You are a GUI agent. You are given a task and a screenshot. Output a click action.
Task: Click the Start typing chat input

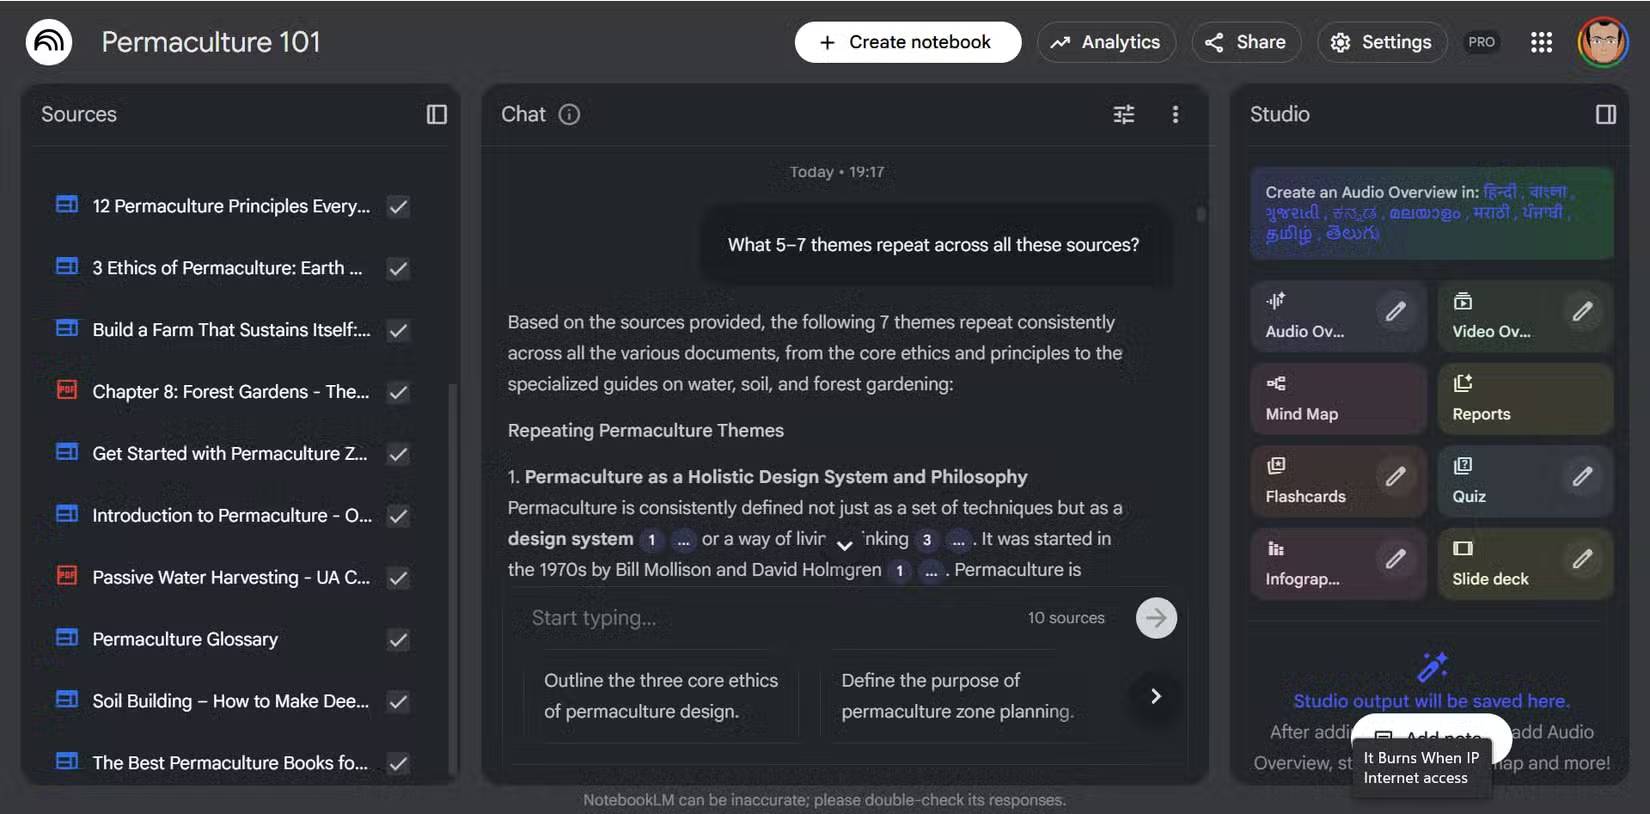coord(770,618)
